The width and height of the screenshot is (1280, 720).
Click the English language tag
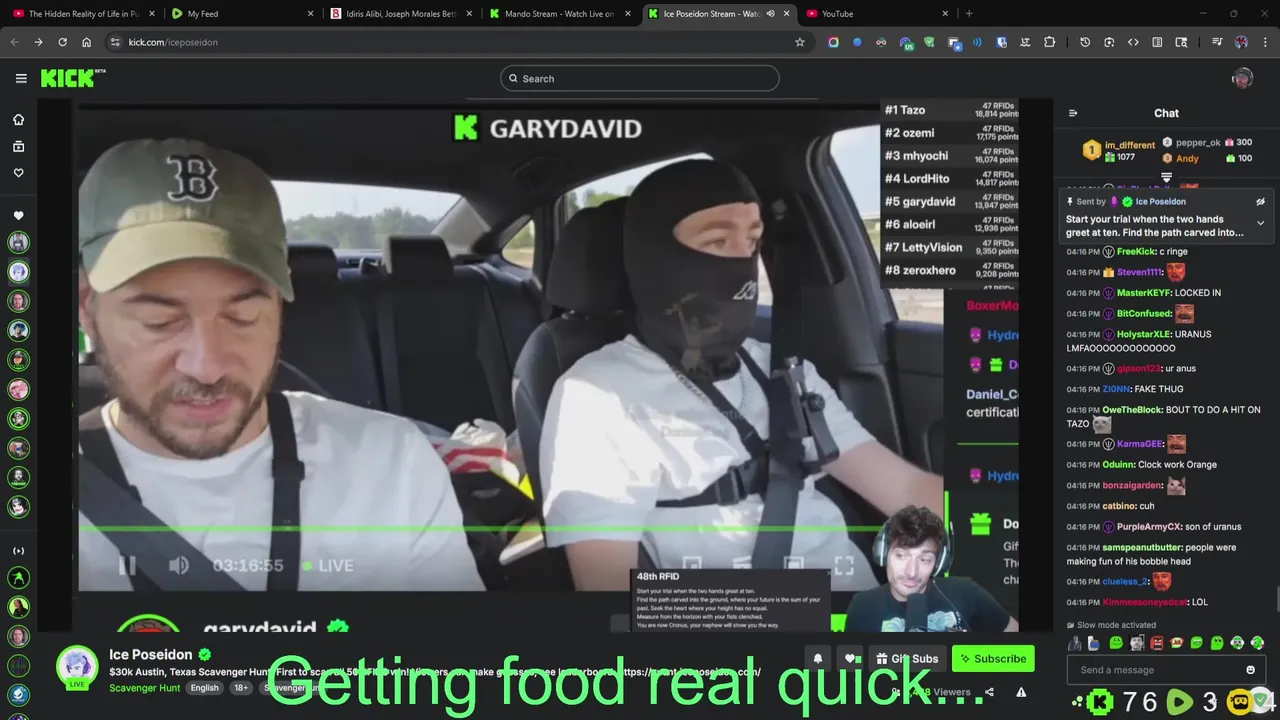204,688
